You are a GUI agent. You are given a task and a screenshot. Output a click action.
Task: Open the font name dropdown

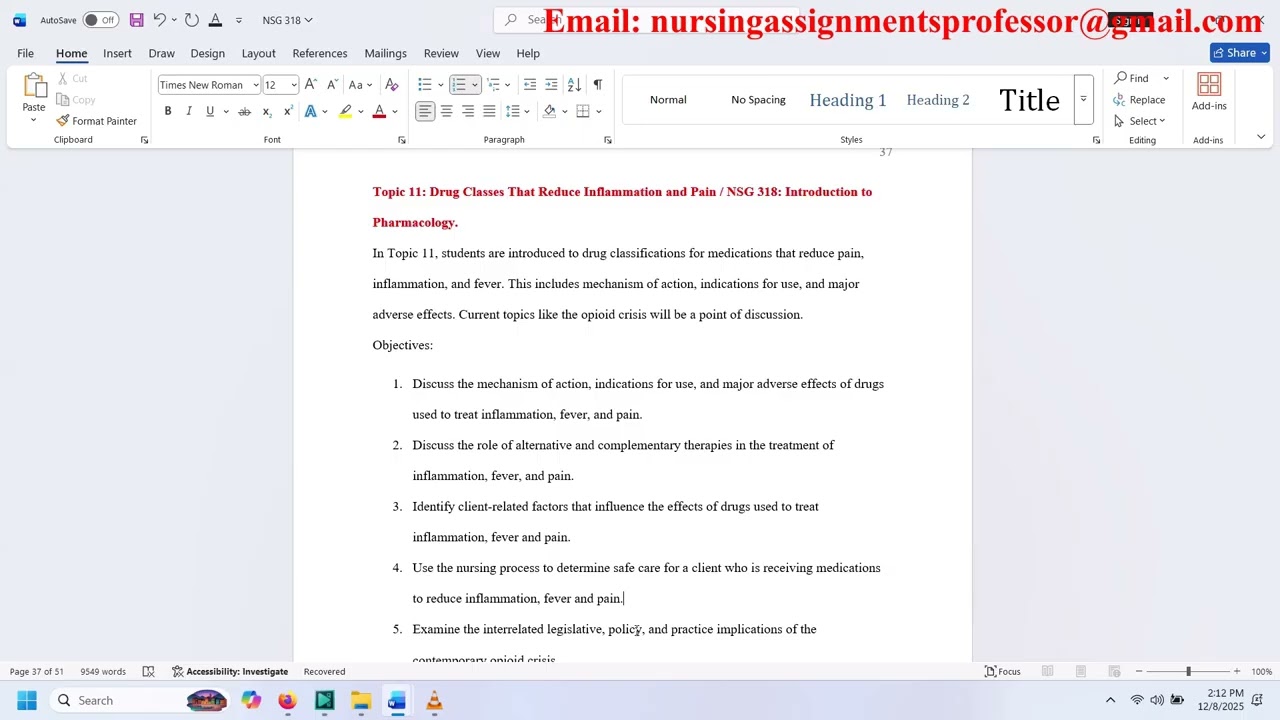(x=256, y=85)
